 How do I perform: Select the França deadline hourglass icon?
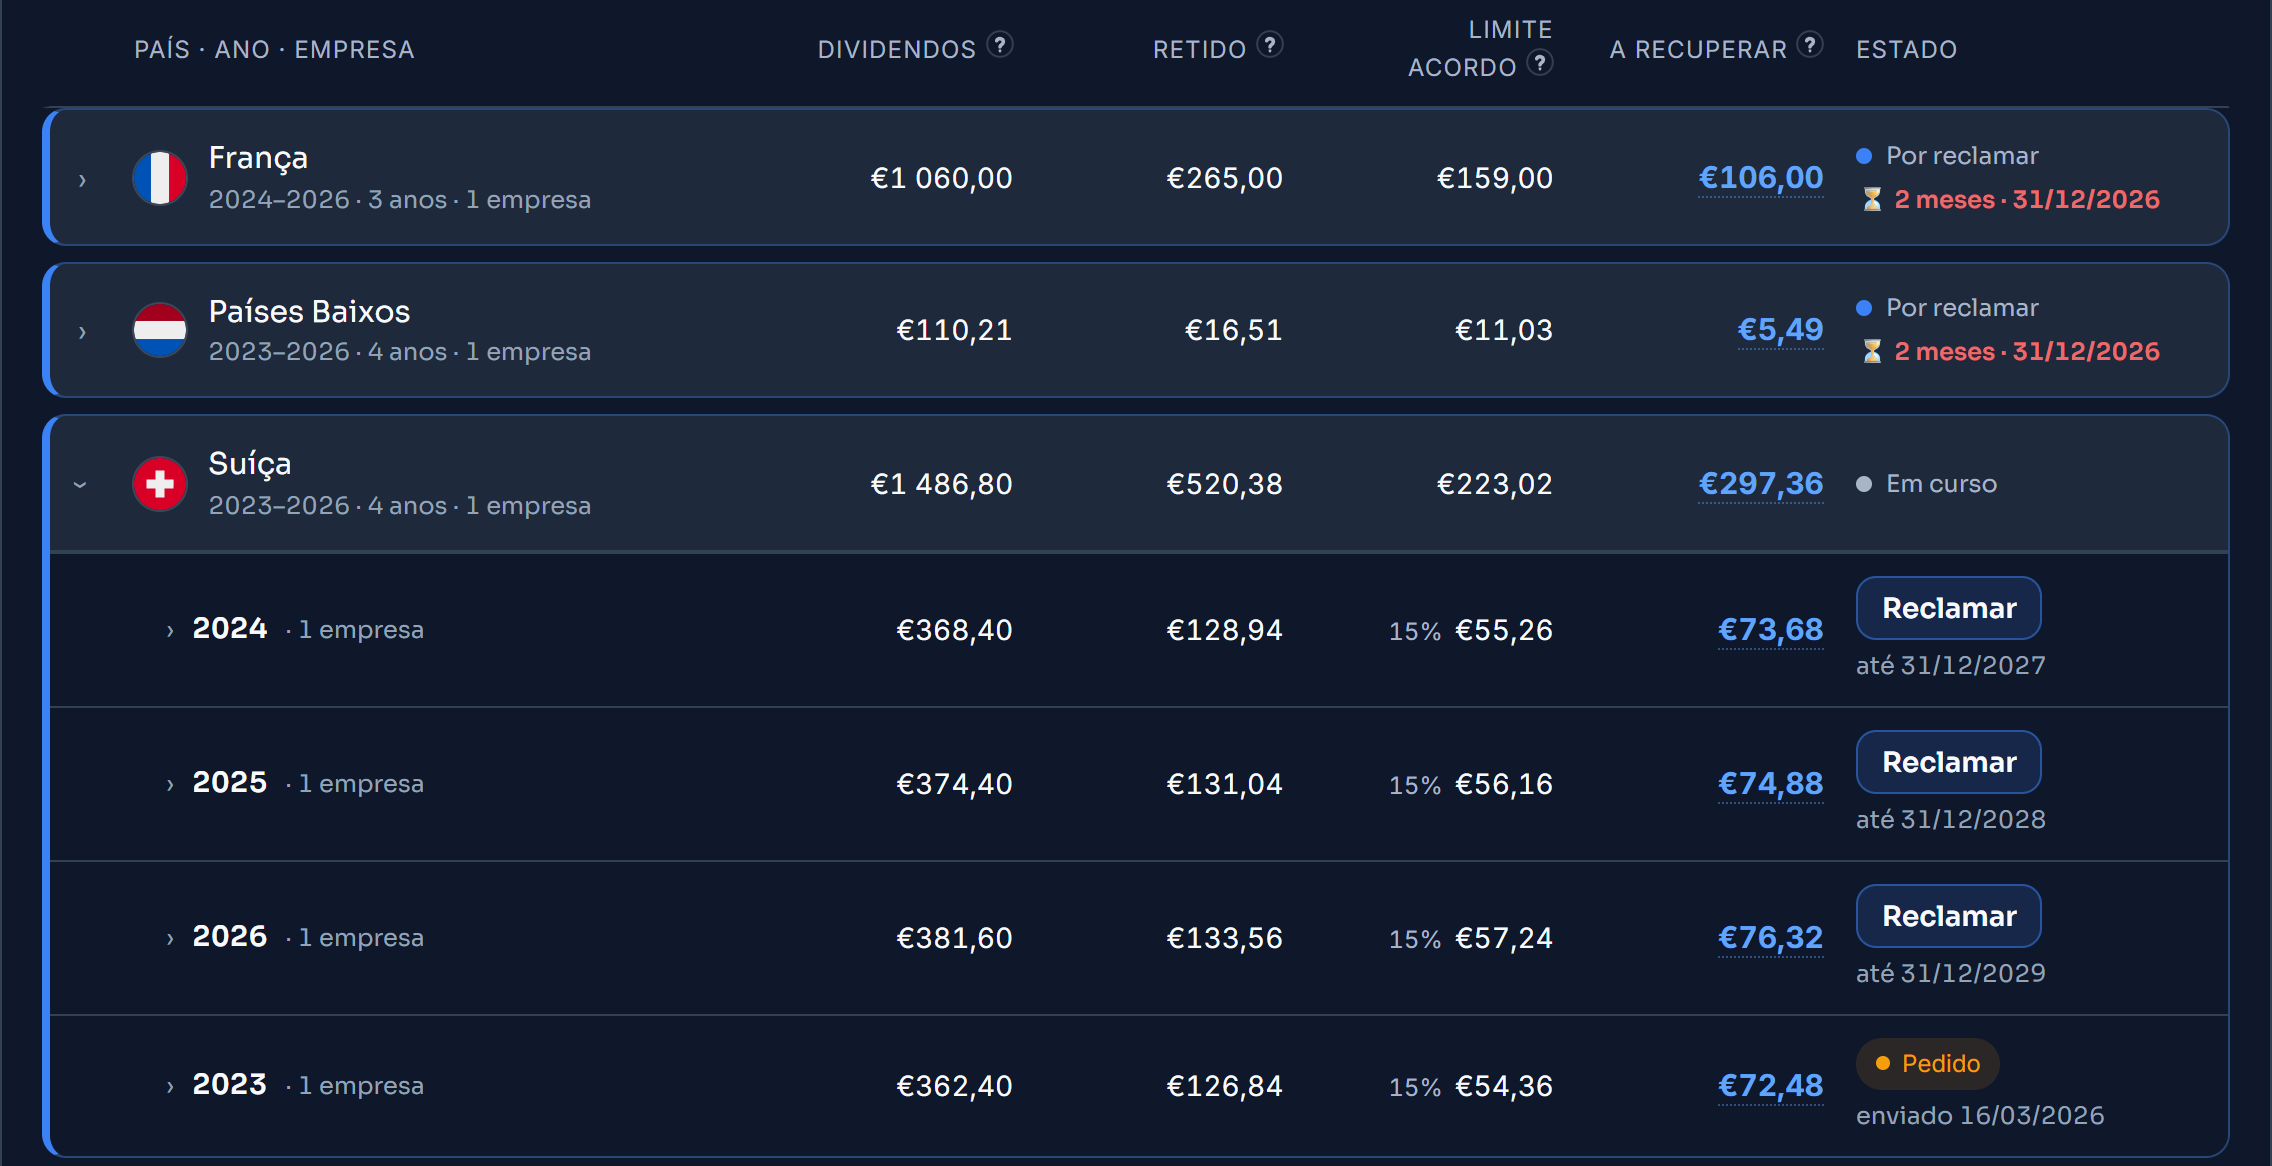(x=1872, y=200)
